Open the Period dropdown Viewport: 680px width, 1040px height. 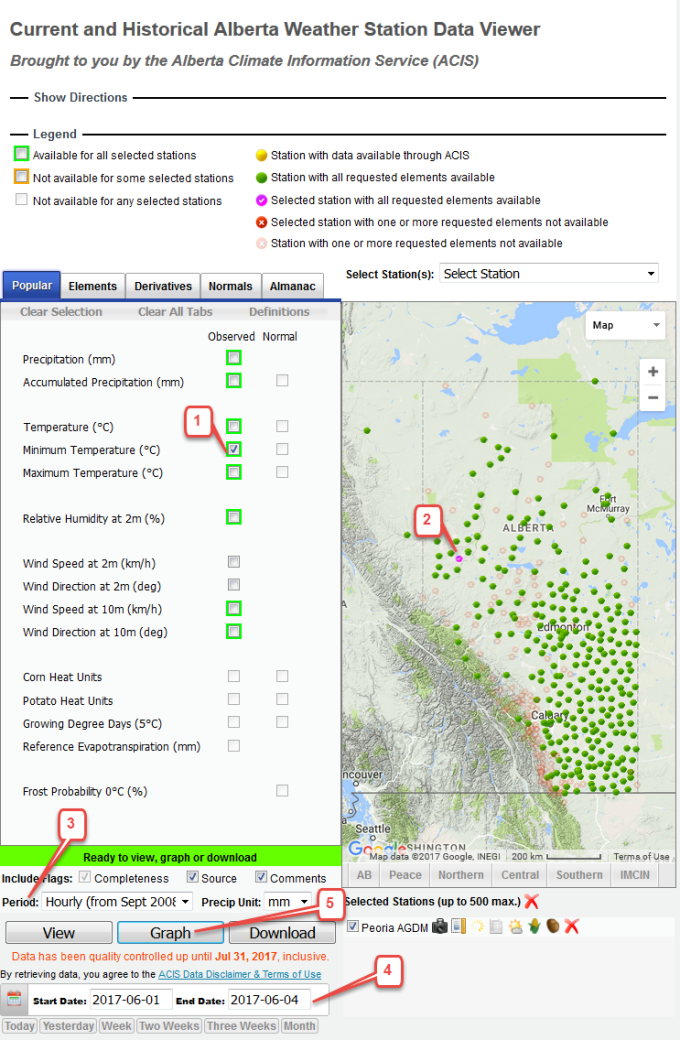117,902
